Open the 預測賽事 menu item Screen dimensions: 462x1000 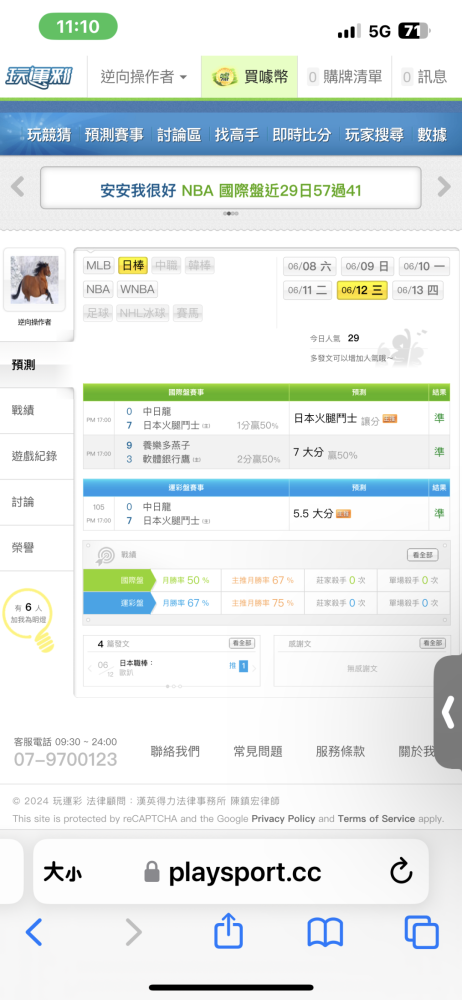(x=114, y=135)
